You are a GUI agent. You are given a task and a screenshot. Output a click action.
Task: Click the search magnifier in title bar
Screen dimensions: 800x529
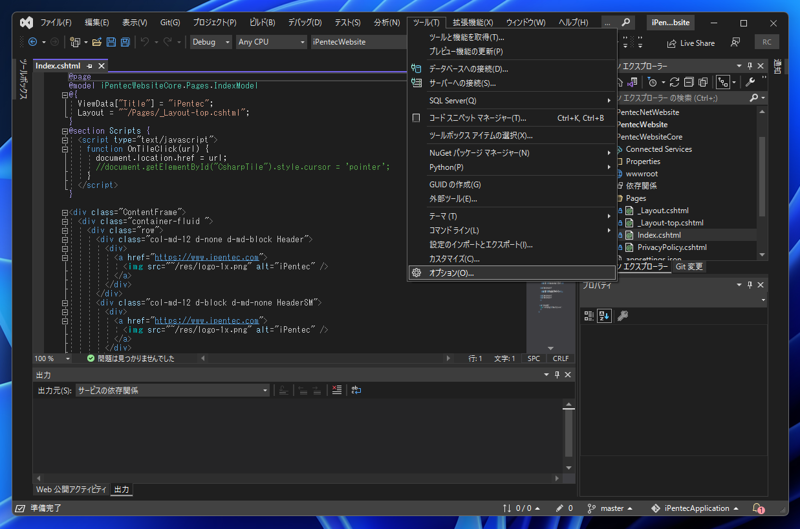click(x=626, y=22)
